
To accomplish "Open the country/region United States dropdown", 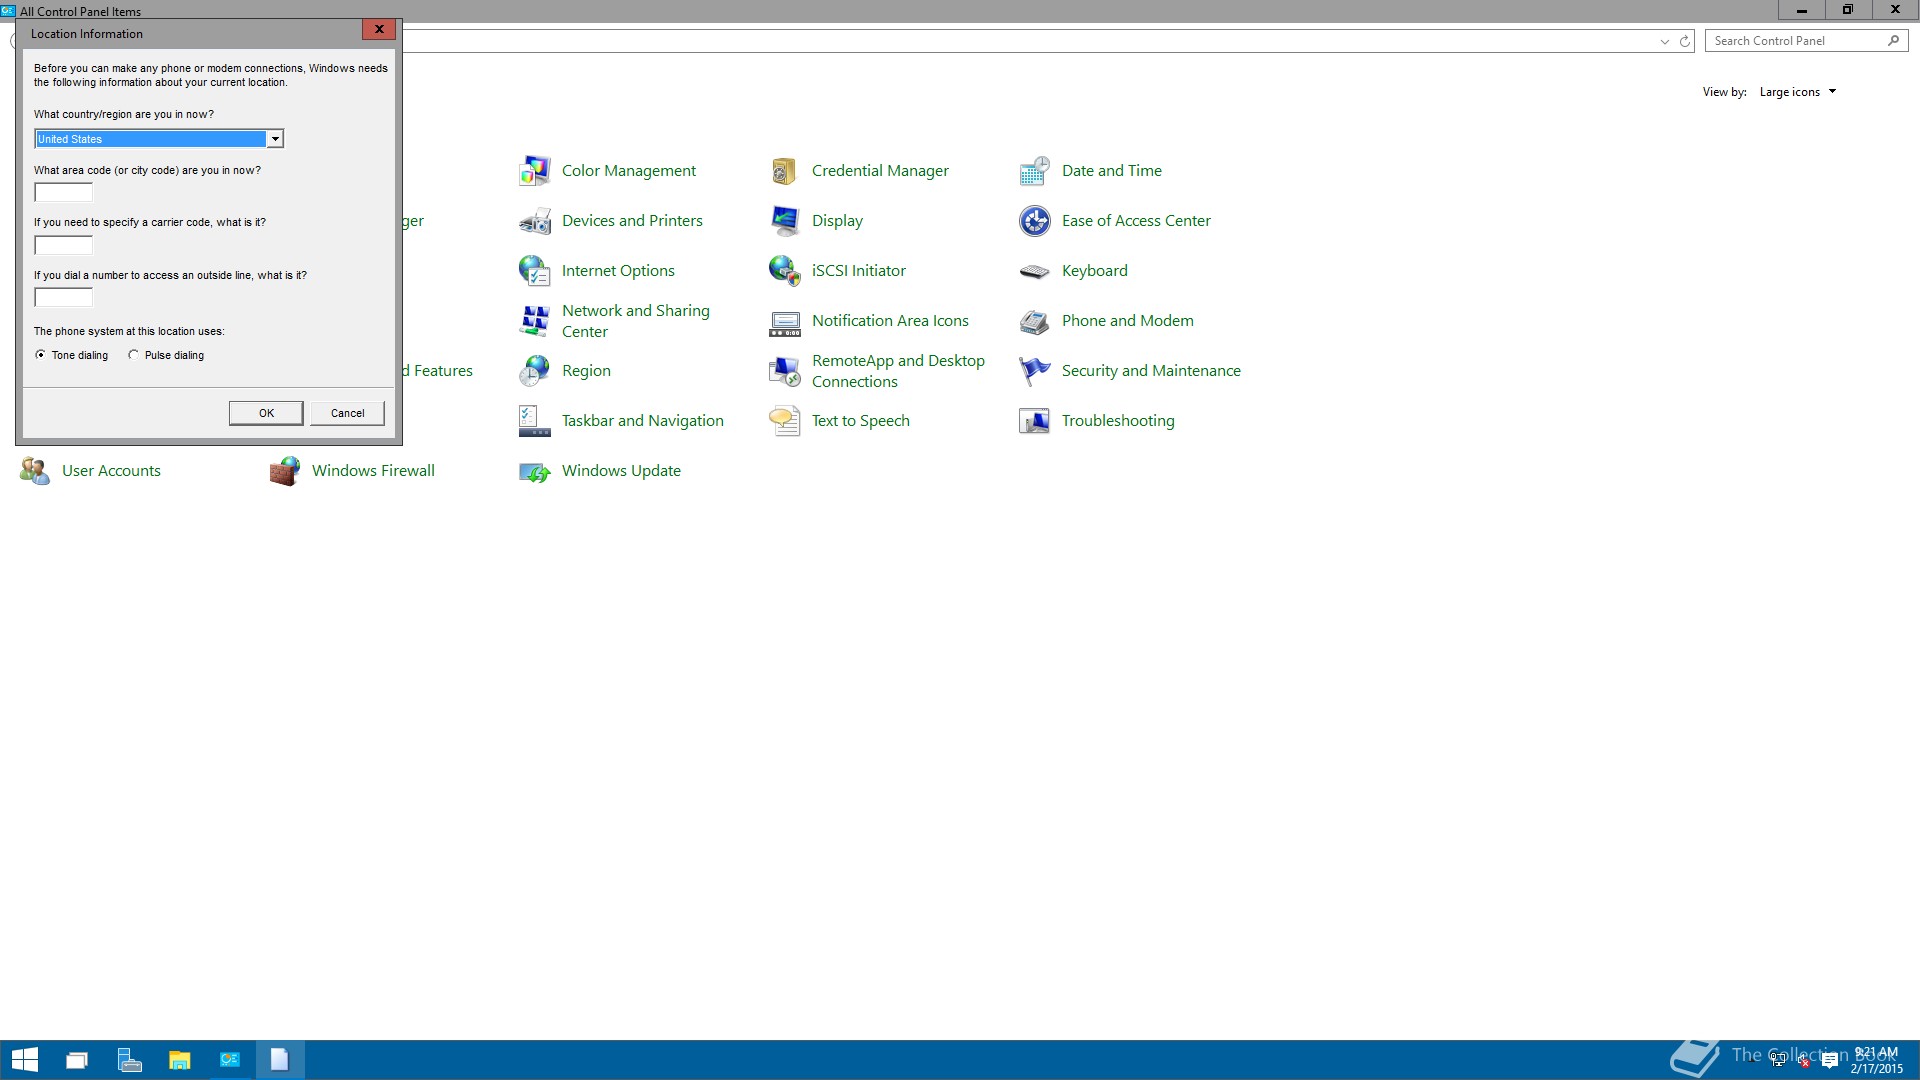I will pyautogui.click(x=160, y=139).
